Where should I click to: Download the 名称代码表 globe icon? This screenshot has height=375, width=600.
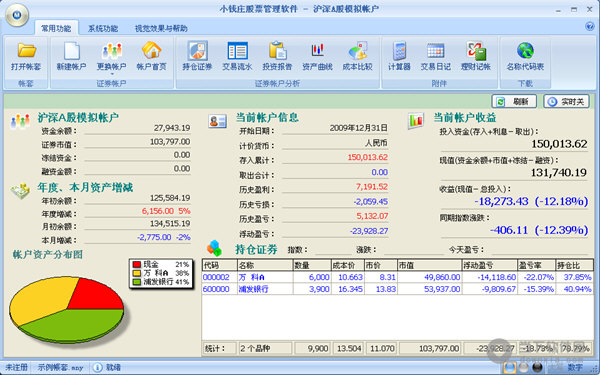coord(525,51)
